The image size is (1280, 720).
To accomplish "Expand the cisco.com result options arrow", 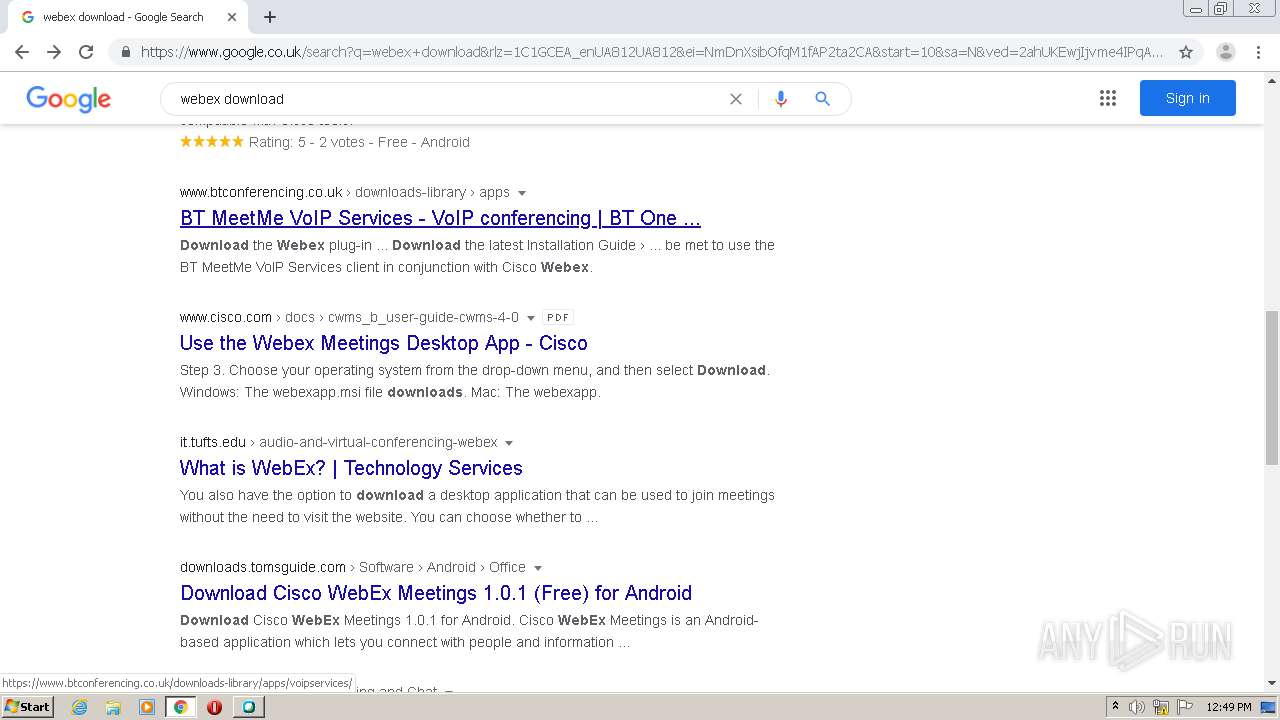I will point(531,318).
